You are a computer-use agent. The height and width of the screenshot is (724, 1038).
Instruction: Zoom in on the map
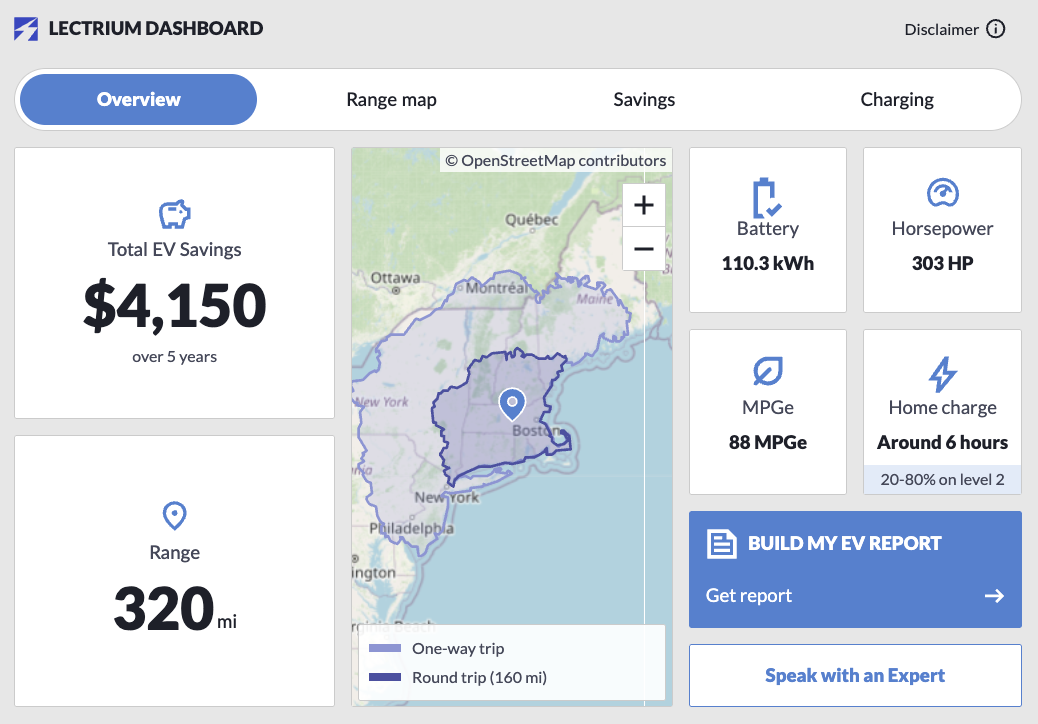(x=643, y=205)
